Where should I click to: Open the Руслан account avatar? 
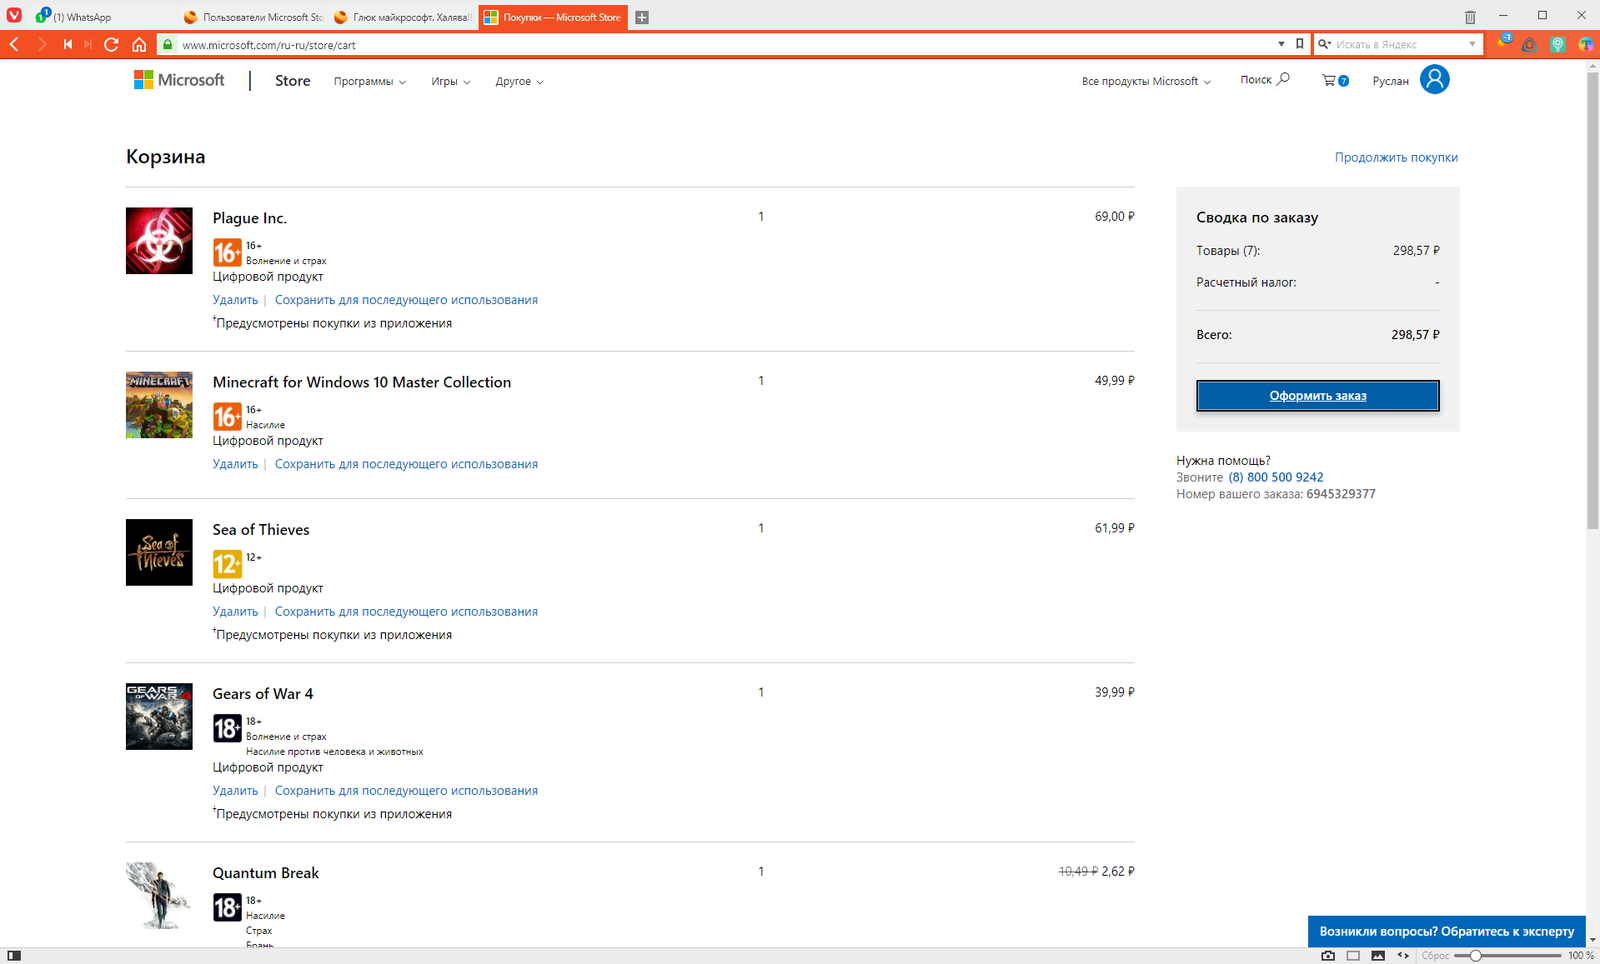pos(1434,79)
